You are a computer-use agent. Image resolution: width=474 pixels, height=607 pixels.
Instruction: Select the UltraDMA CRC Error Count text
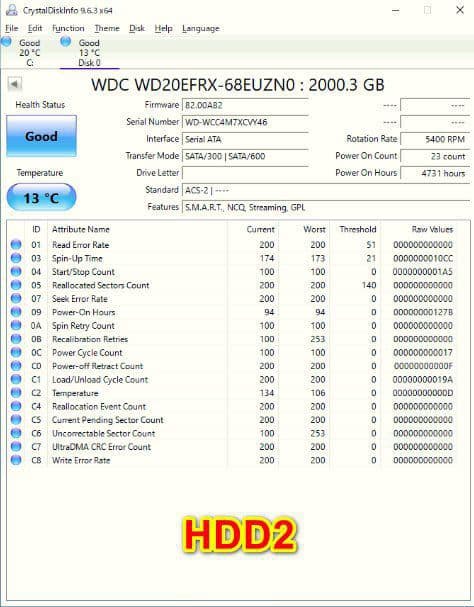[101, 447]
